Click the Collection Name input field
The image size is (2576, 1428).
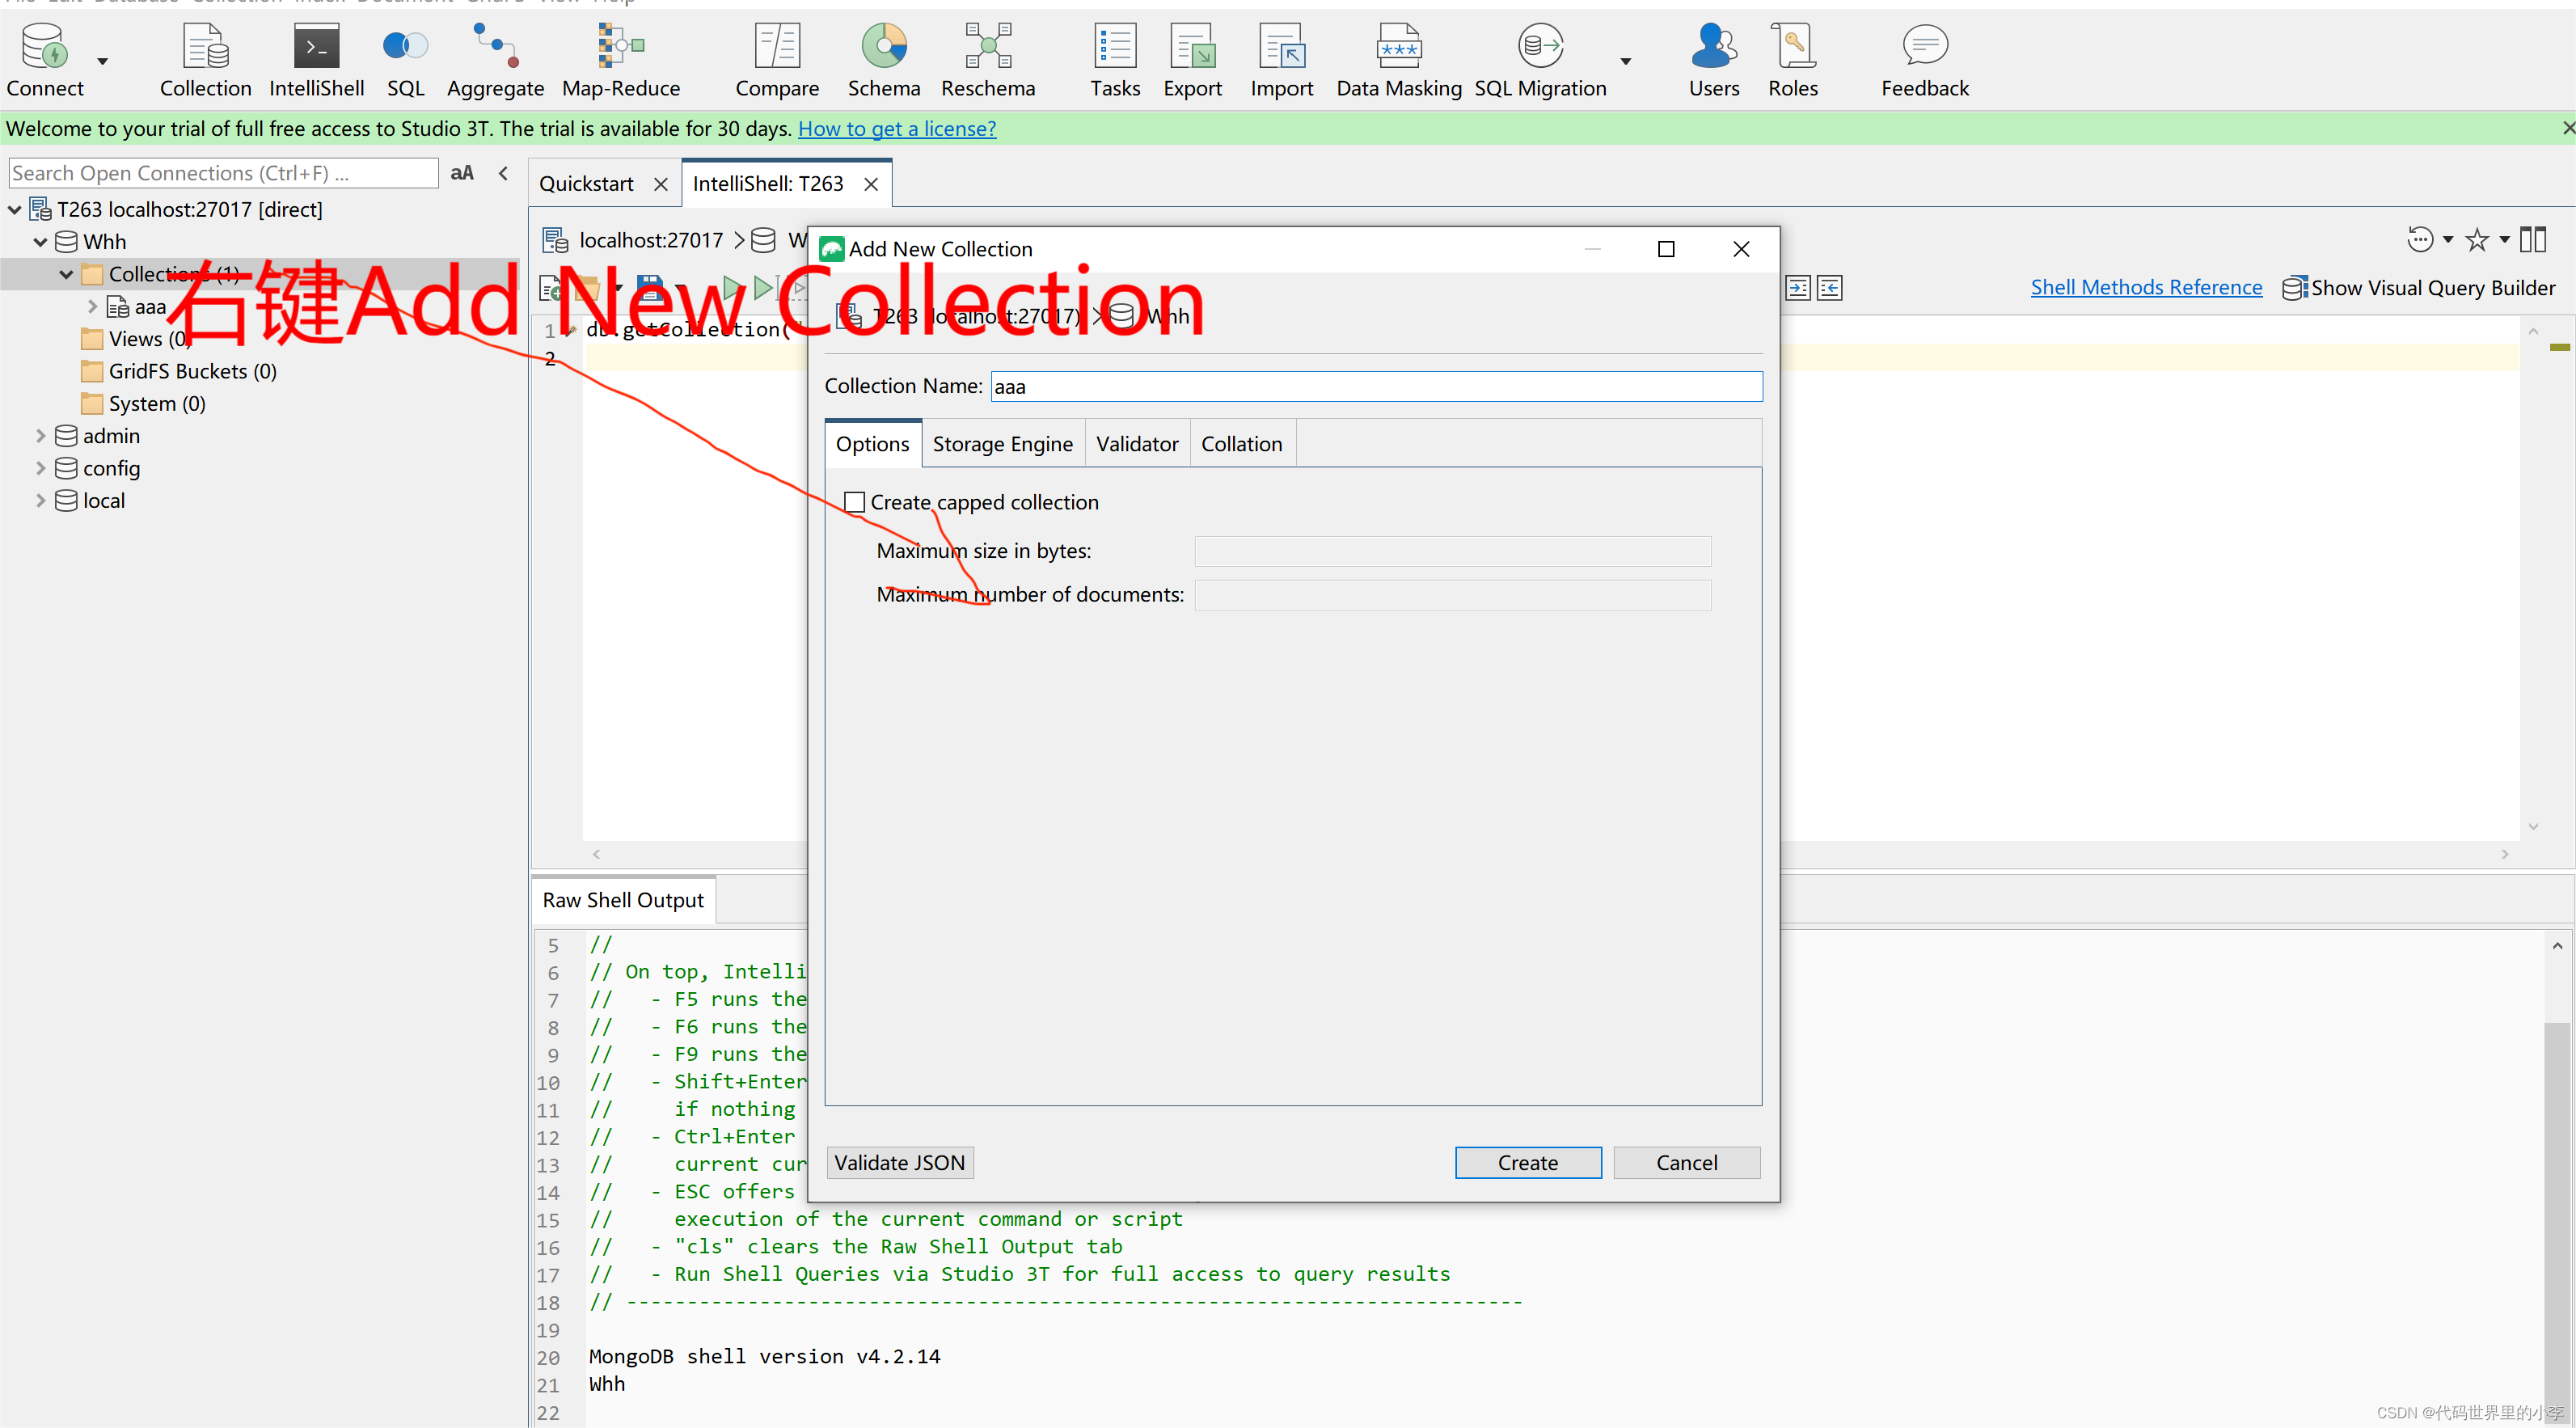point(1375,387)
